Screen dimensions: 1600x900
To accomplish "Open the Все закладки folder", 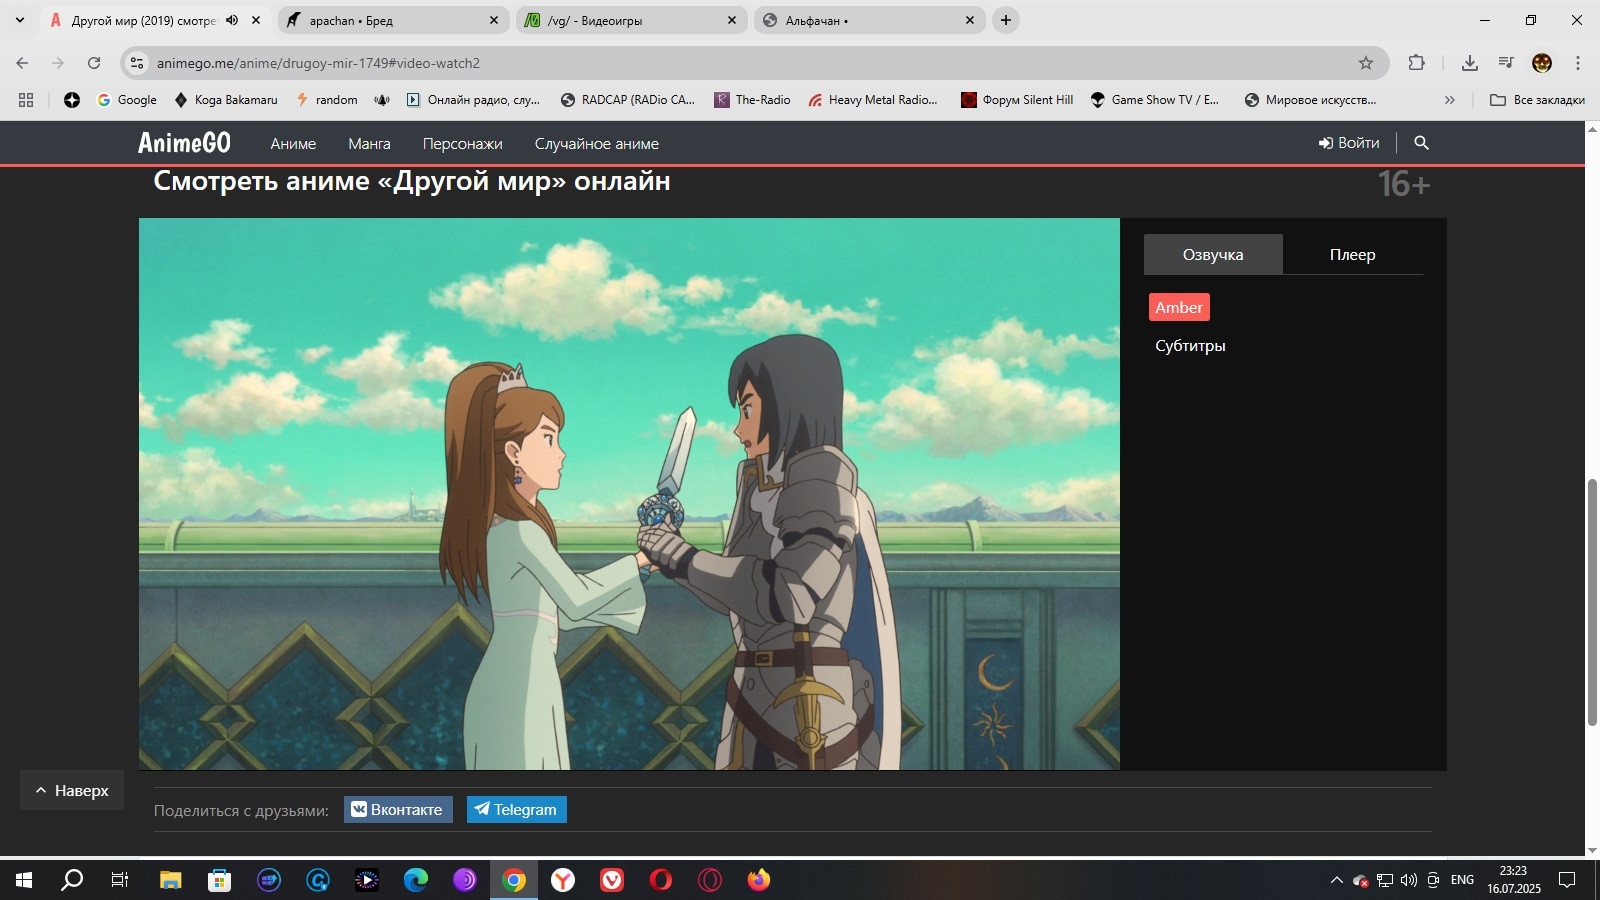I will point(1538,100).
